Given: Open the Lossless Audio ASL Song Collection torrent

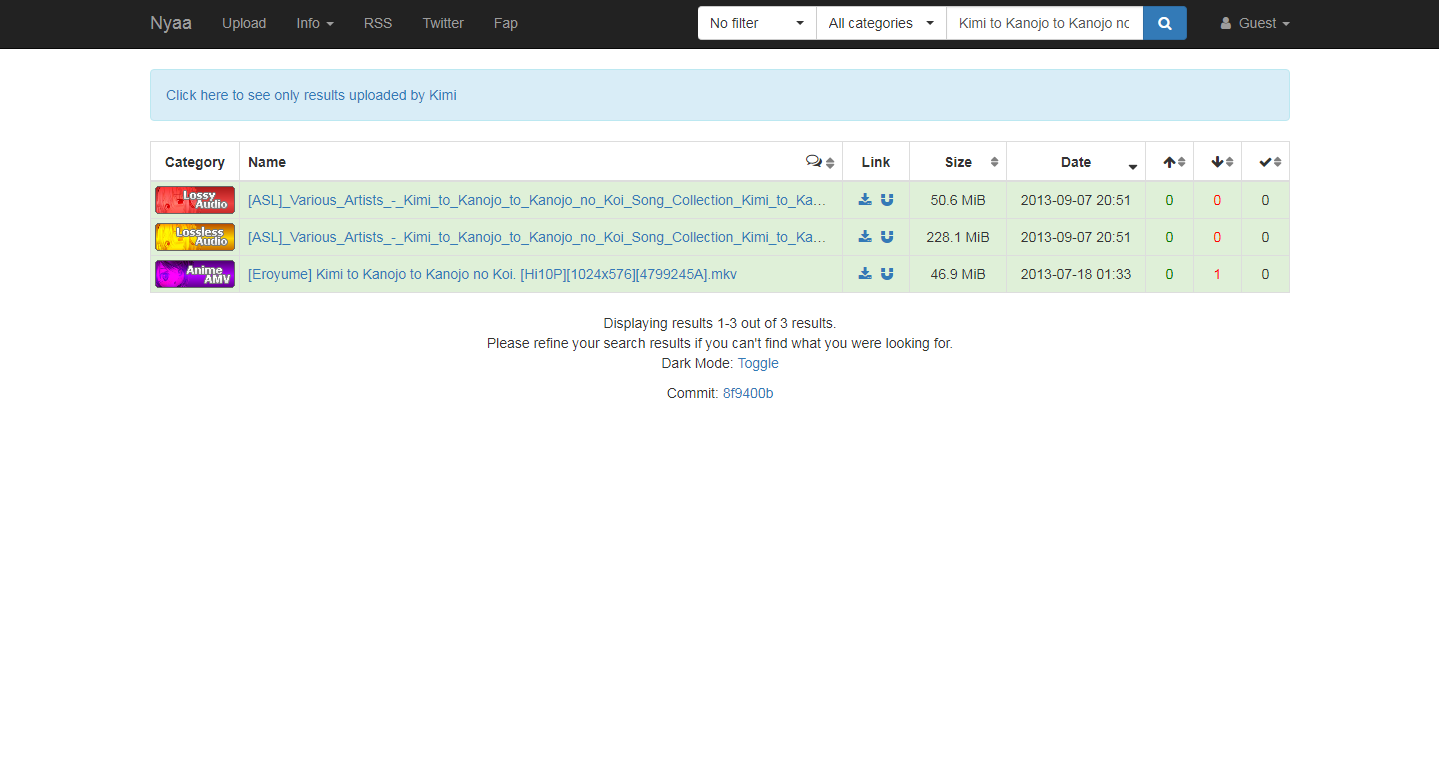Looking at the screenshot, I should [537, 237].
